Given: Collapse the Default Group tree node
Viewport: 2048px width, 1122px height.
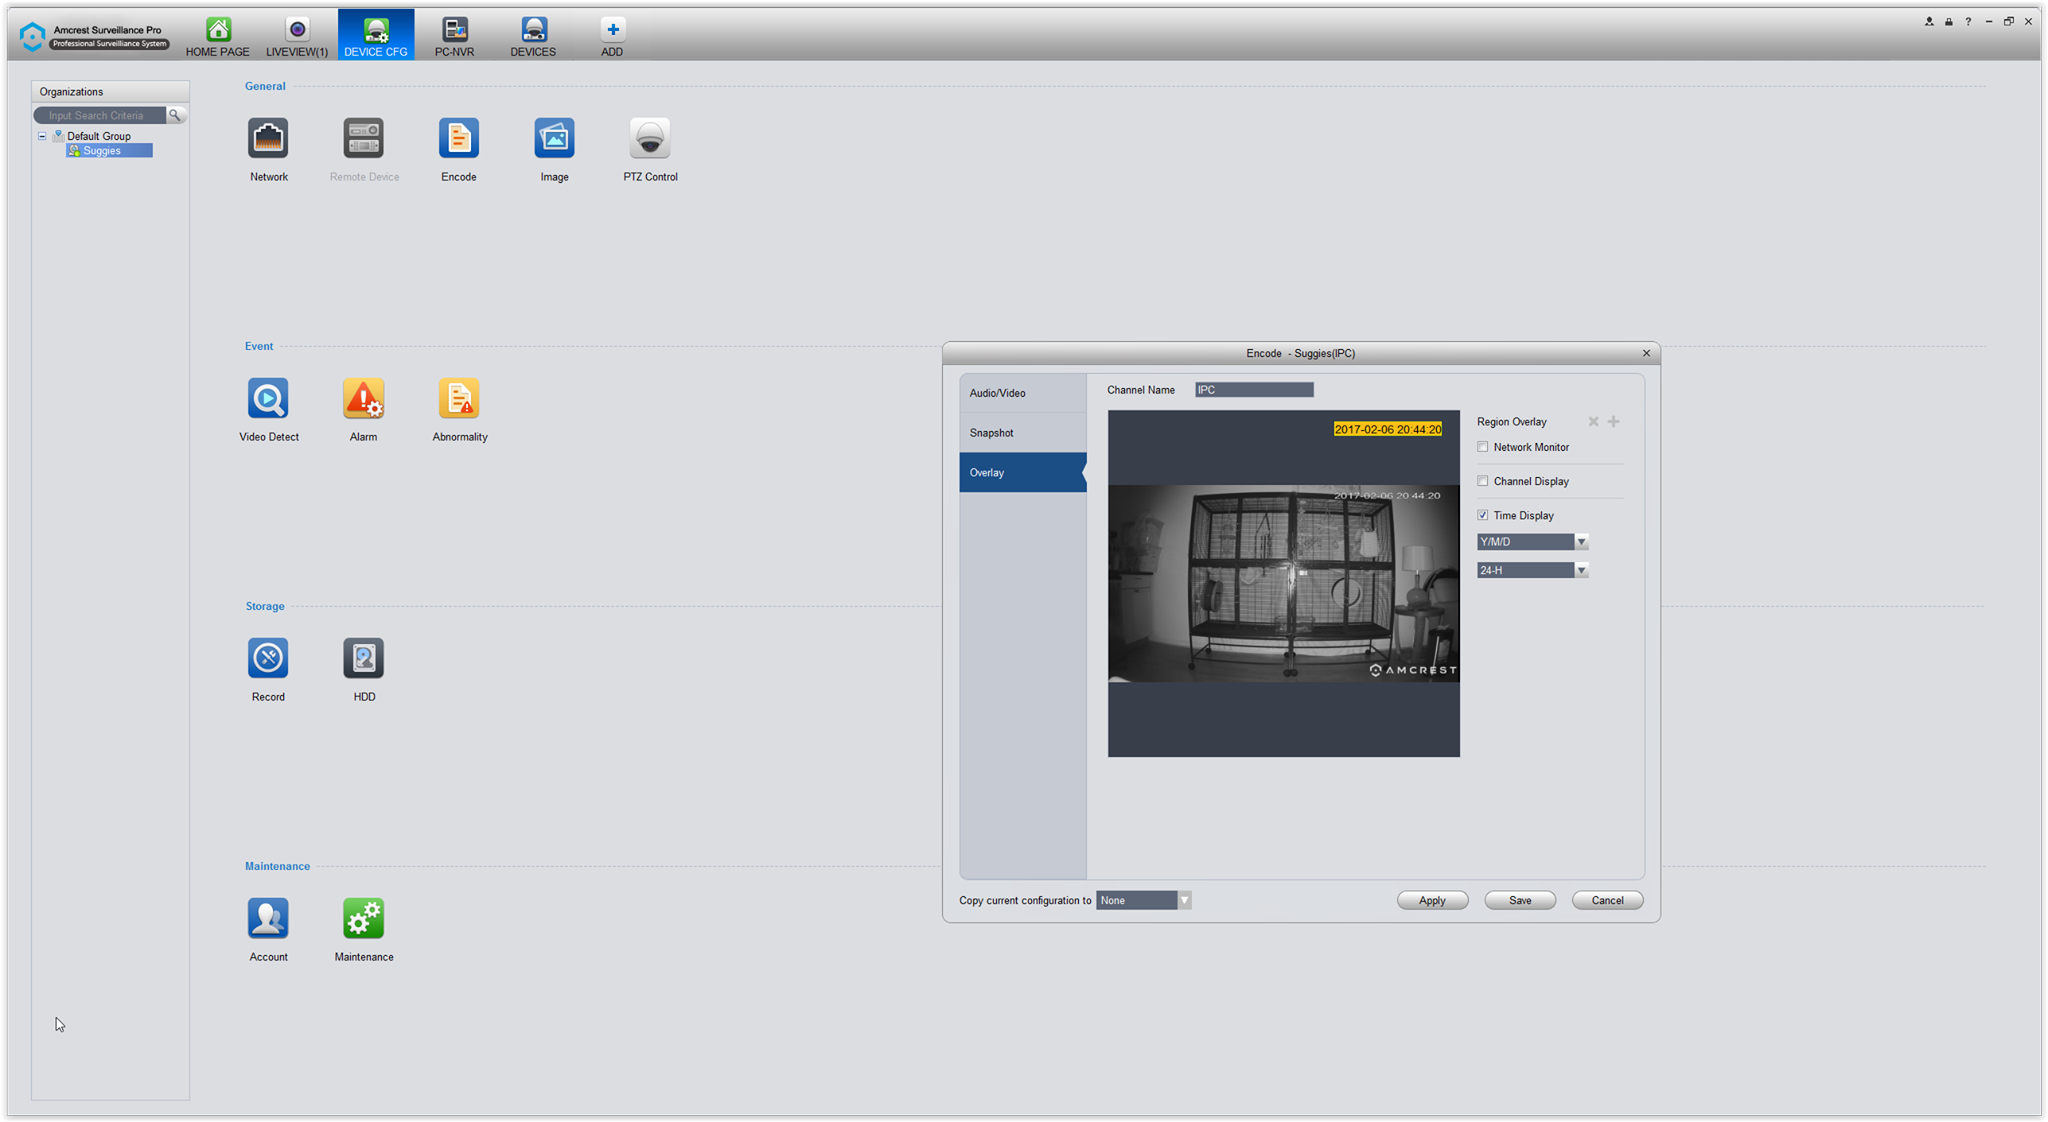Looking at the screenshot, I should 42,136.
